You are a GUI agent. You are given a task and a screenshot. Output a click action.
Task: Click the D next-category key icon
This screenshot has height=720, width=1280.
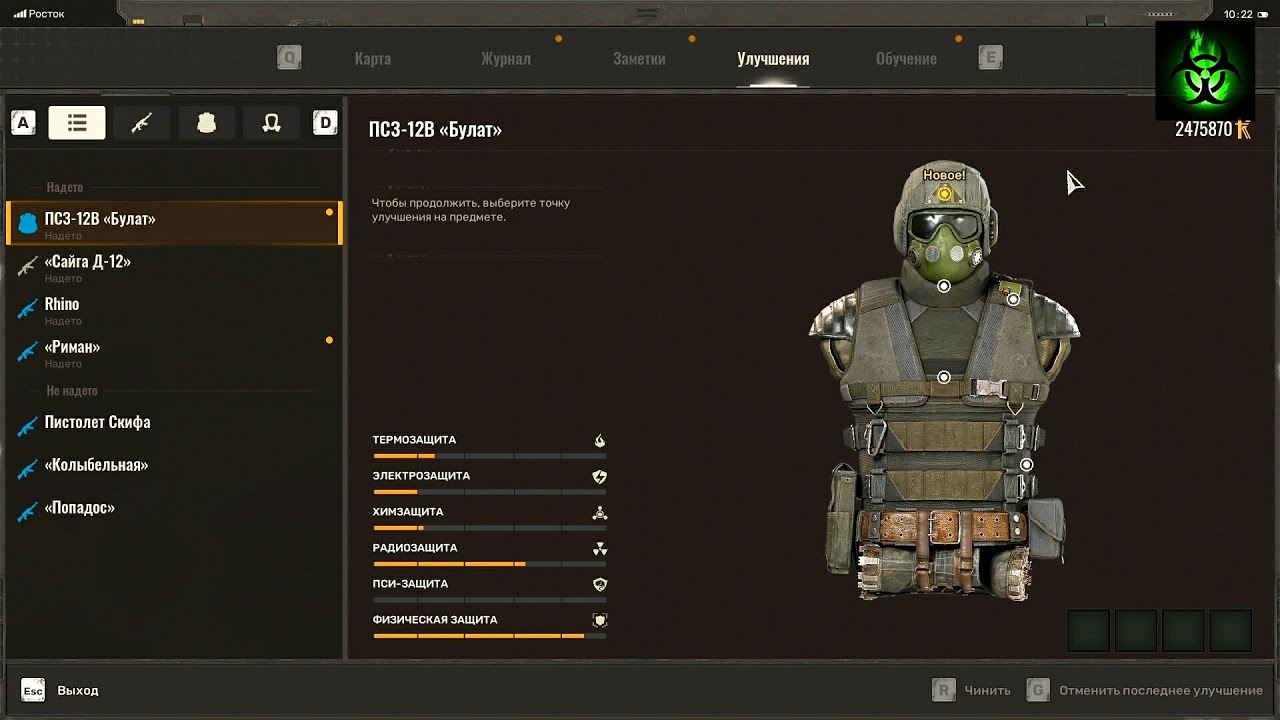coord(325,123)
